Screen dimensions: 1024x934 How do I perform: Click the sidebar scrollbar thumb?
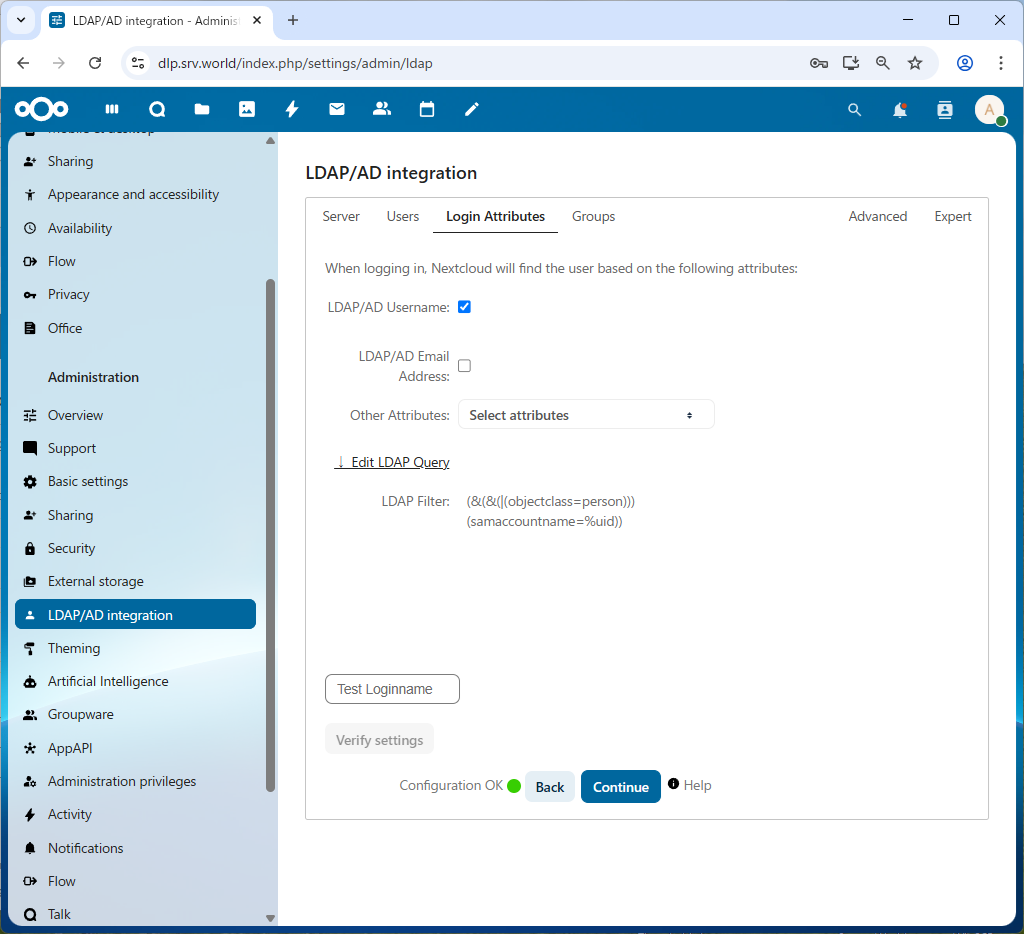(270, 536)
